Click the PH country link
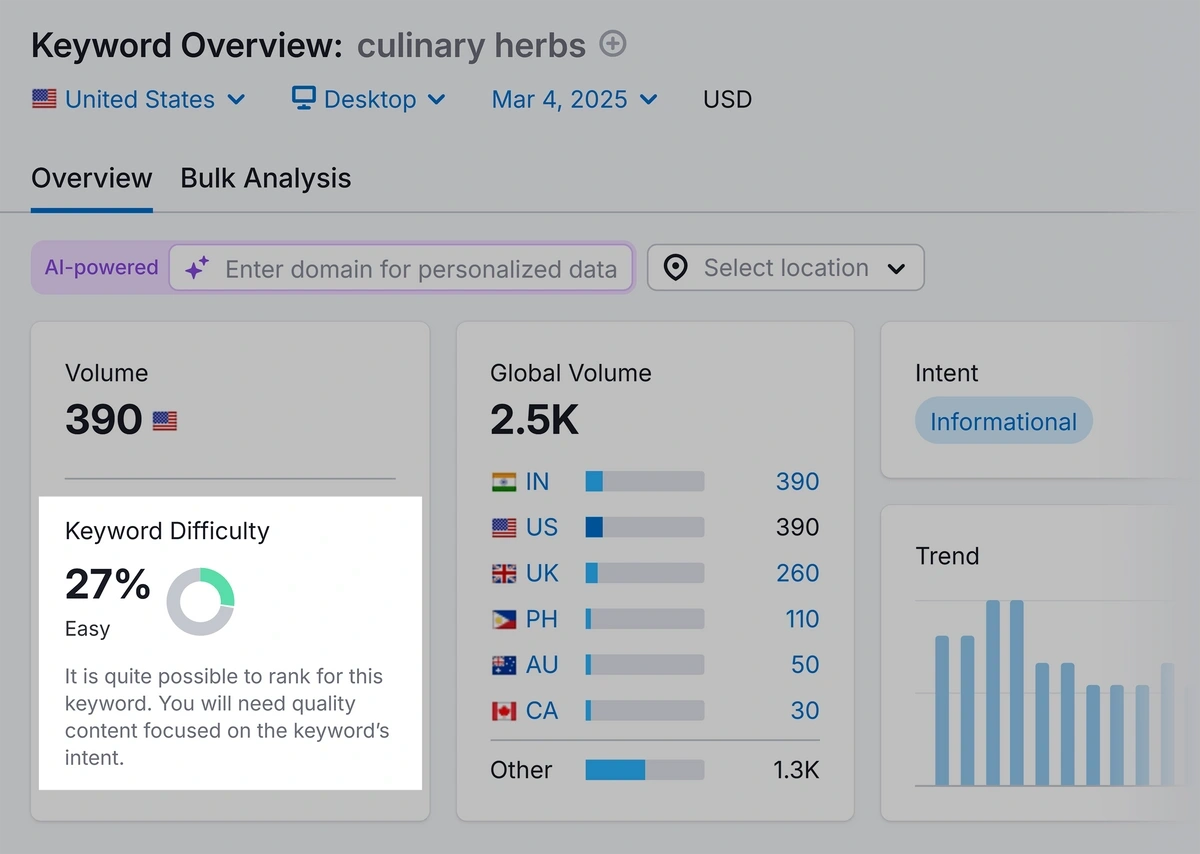 click(x=541, y=620)
